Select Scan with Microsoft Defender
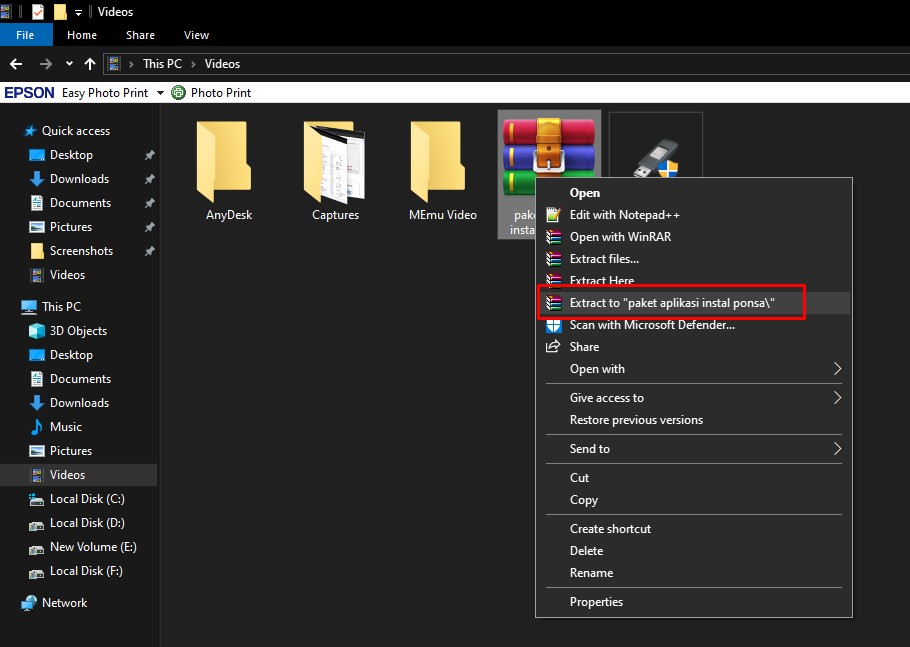 [693, 325]
